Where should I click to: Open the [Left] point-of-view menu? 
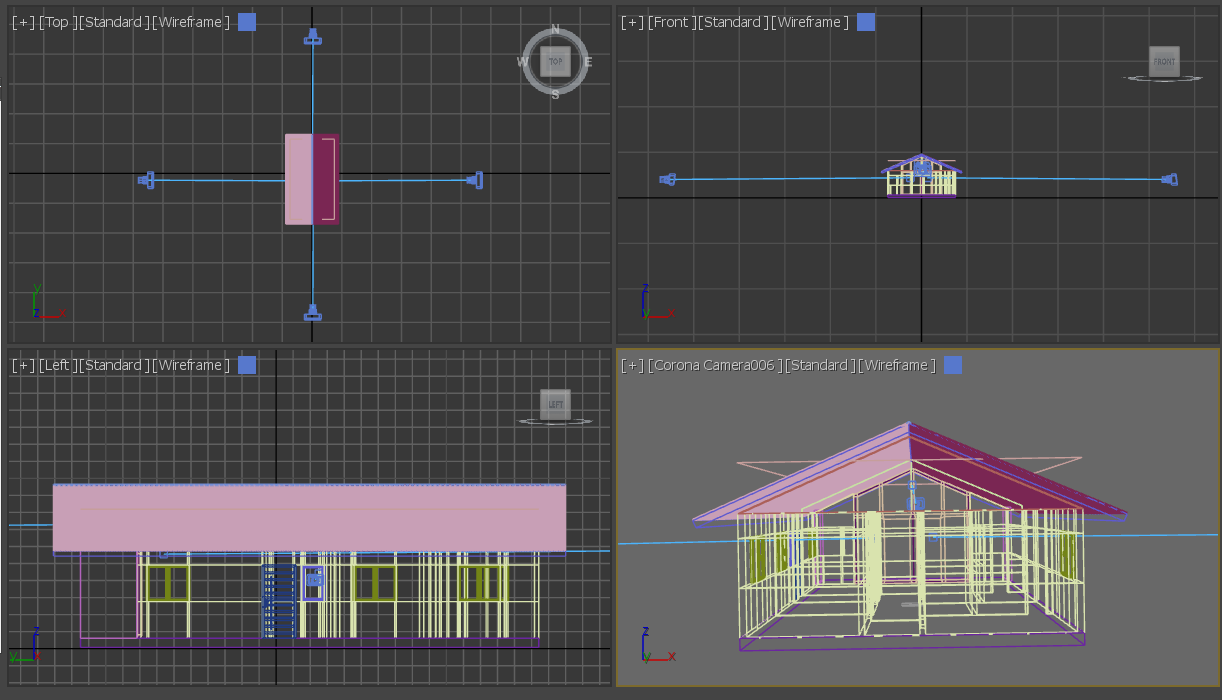57,365
